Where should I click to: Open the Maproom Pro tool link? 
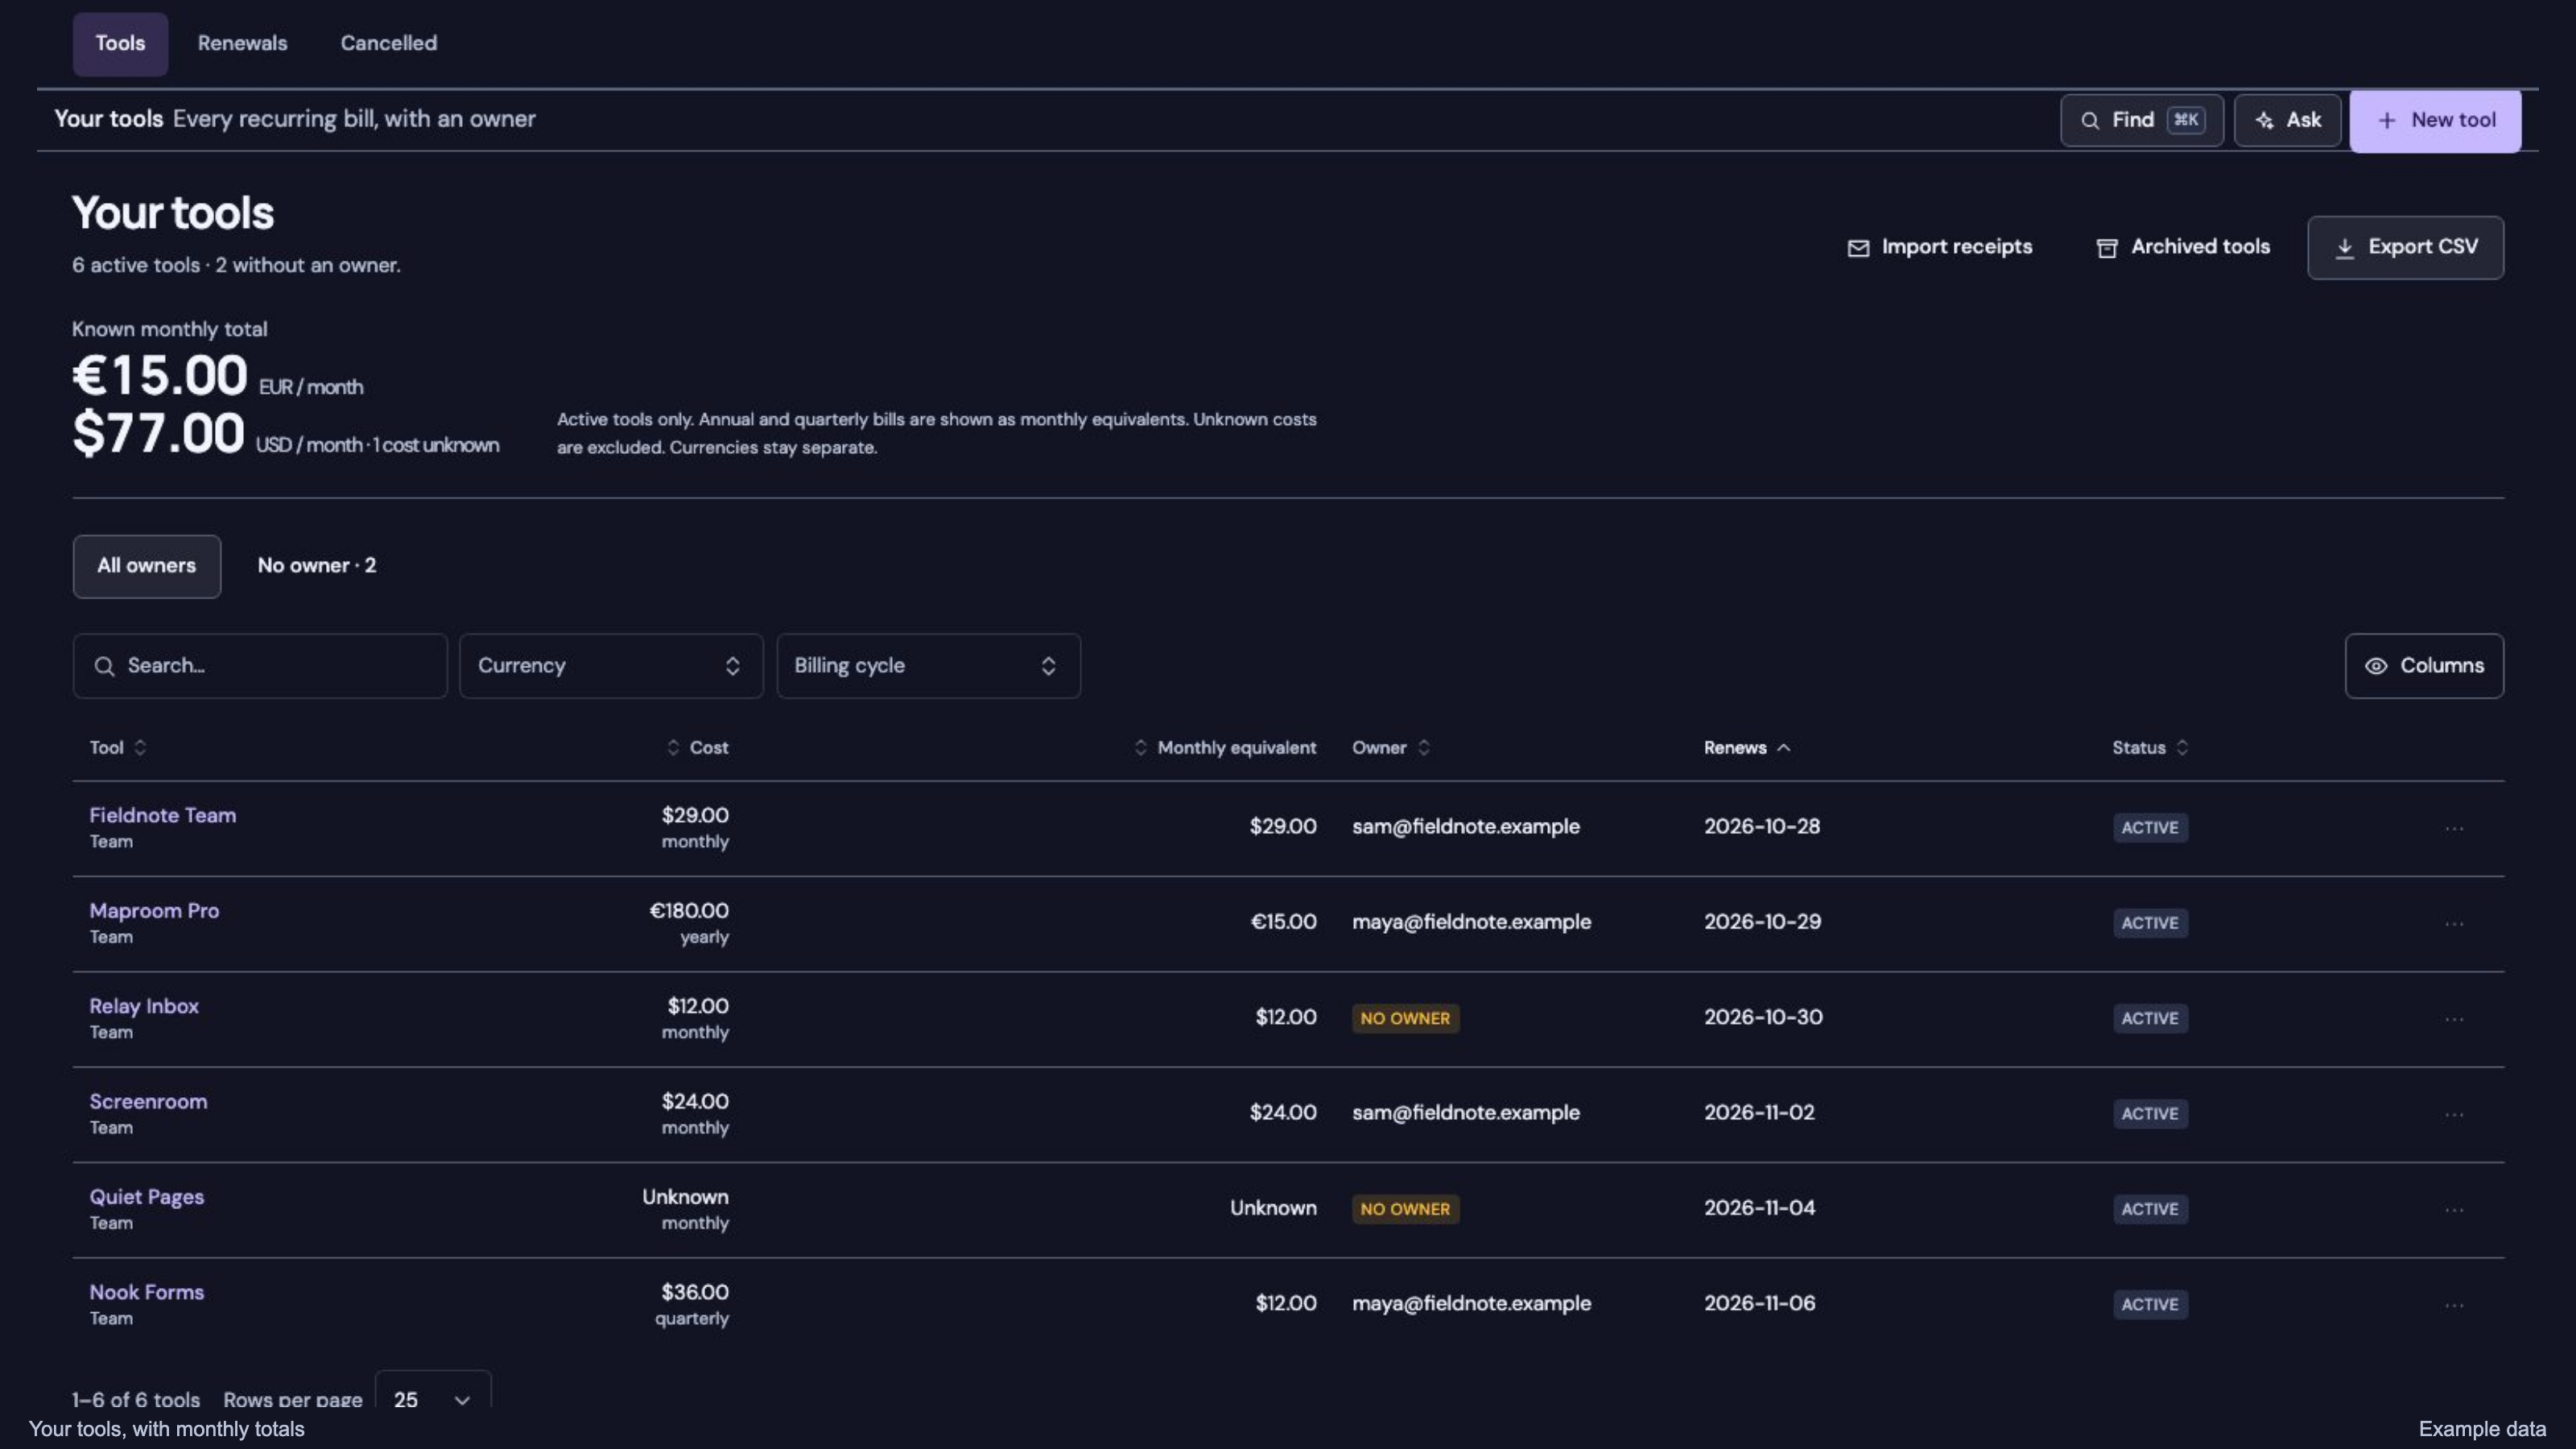(154, 910)
